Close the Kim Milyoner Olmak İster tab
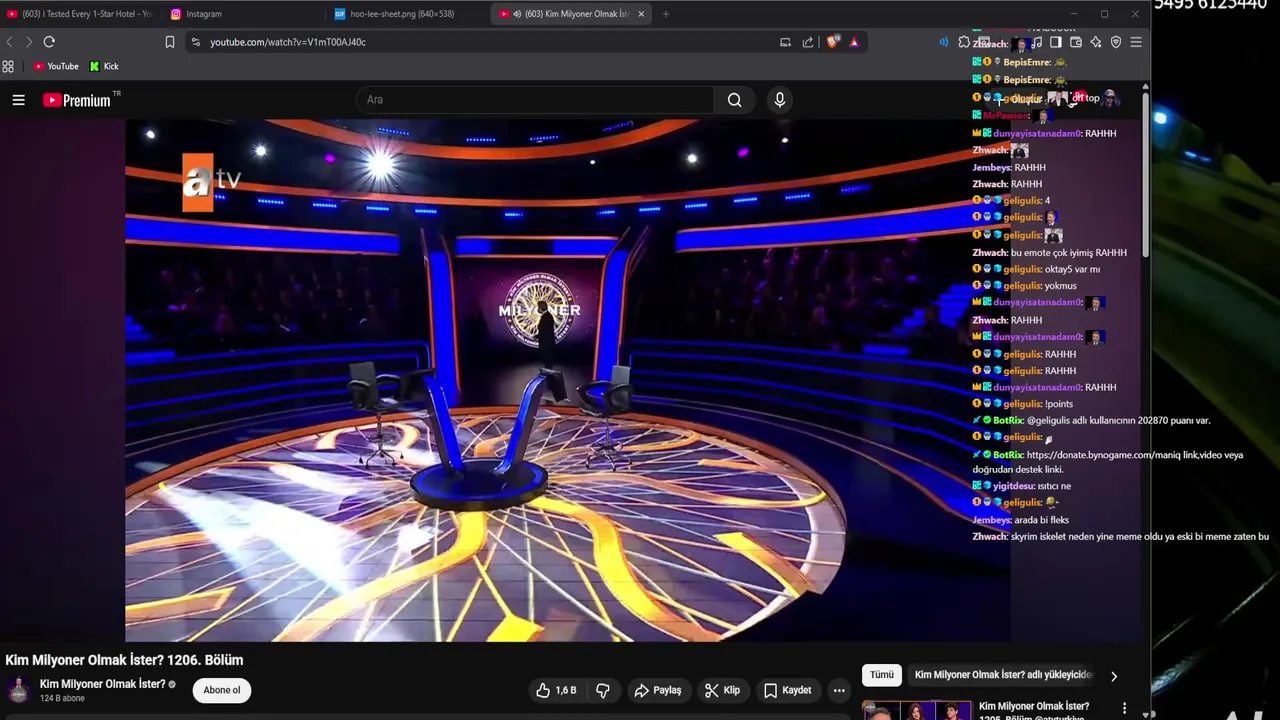 click(x=641, y=14)
